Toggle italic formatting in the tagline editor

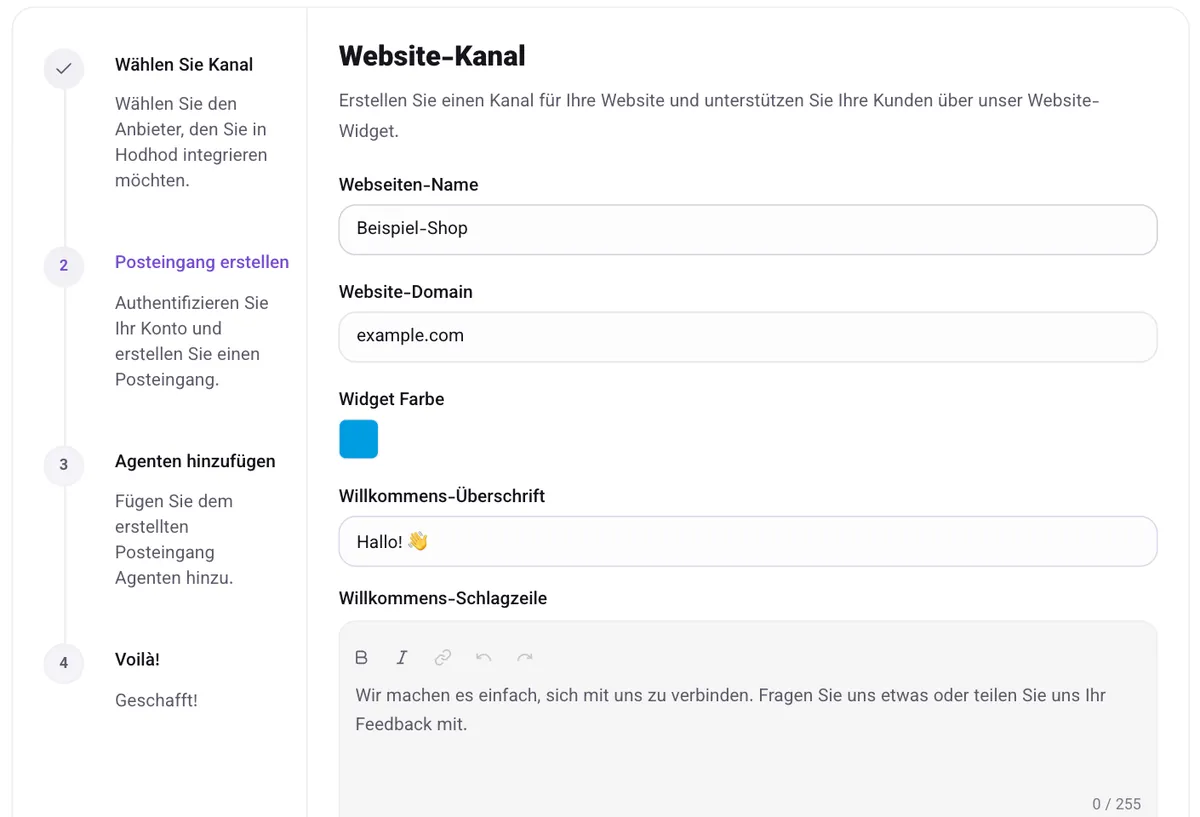402,657
